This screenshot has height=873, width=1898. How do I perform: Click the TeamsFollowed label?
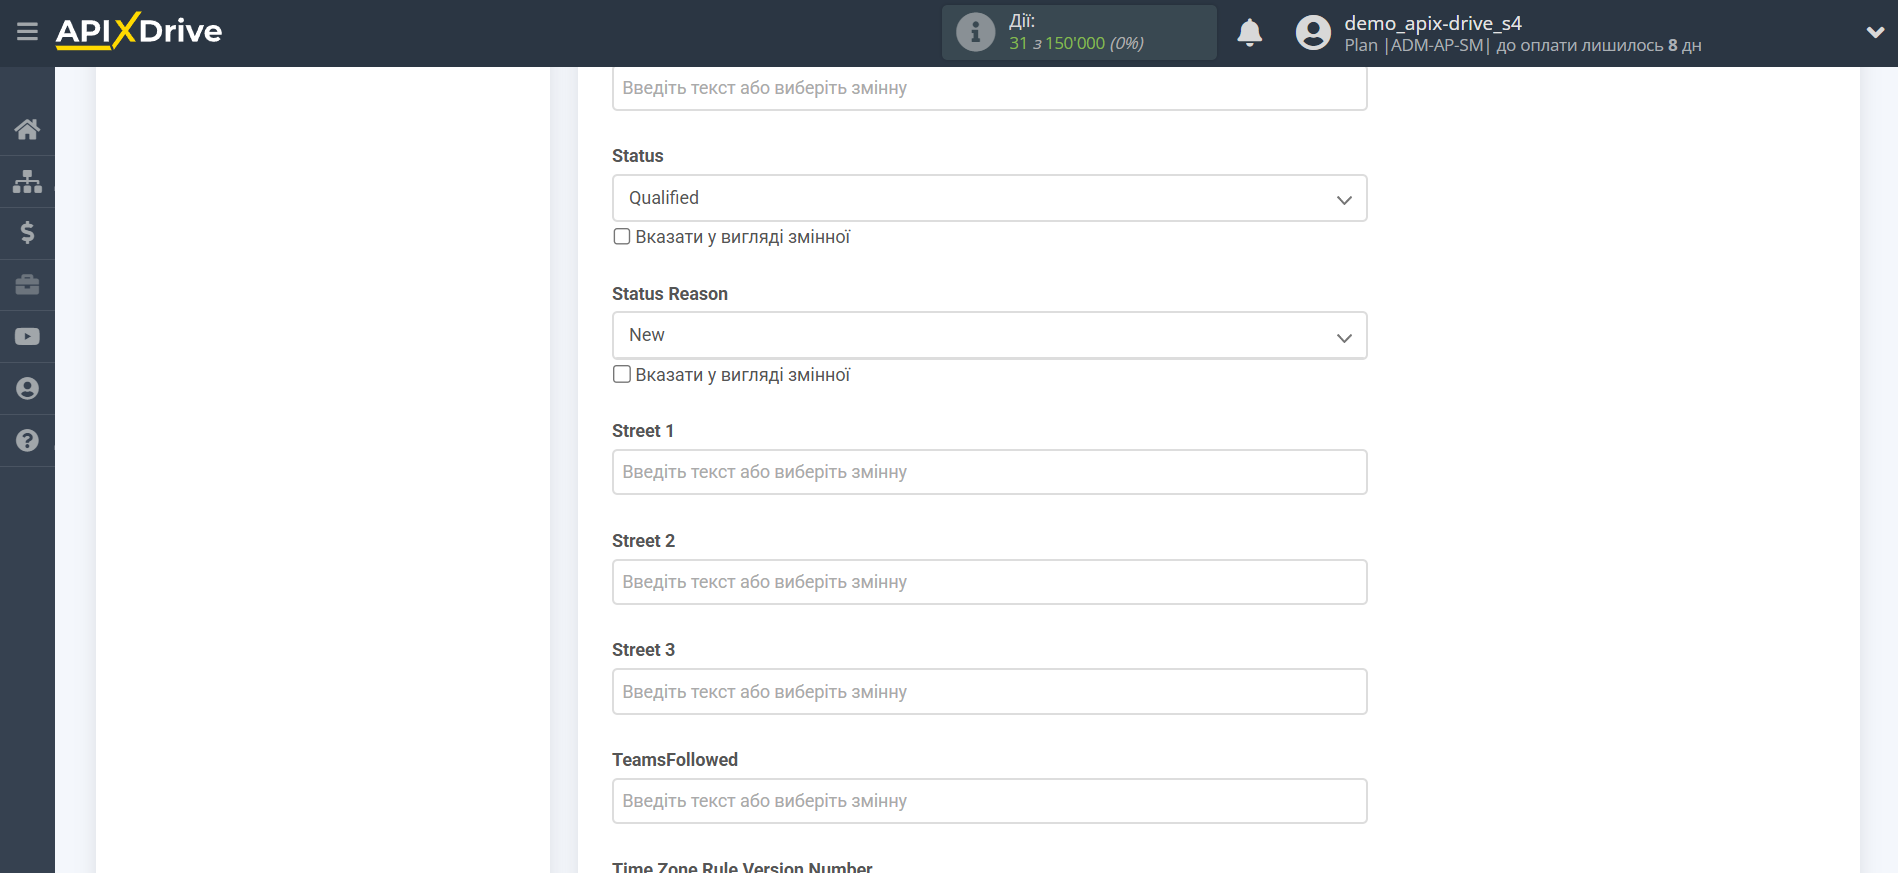click(675, 760)
